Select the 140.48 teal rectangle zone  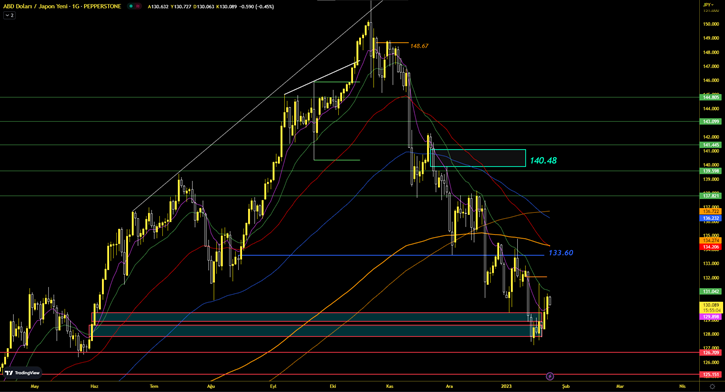[478, 158]
